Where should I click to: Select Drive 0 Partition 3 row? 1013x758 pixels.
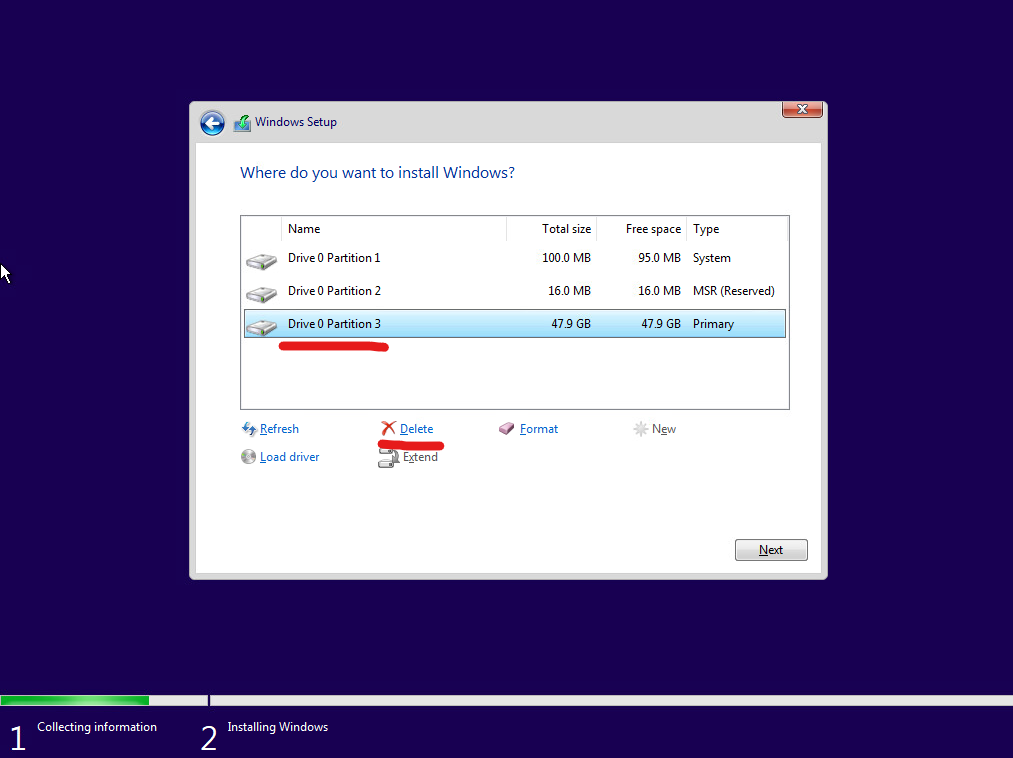(515, 324)
